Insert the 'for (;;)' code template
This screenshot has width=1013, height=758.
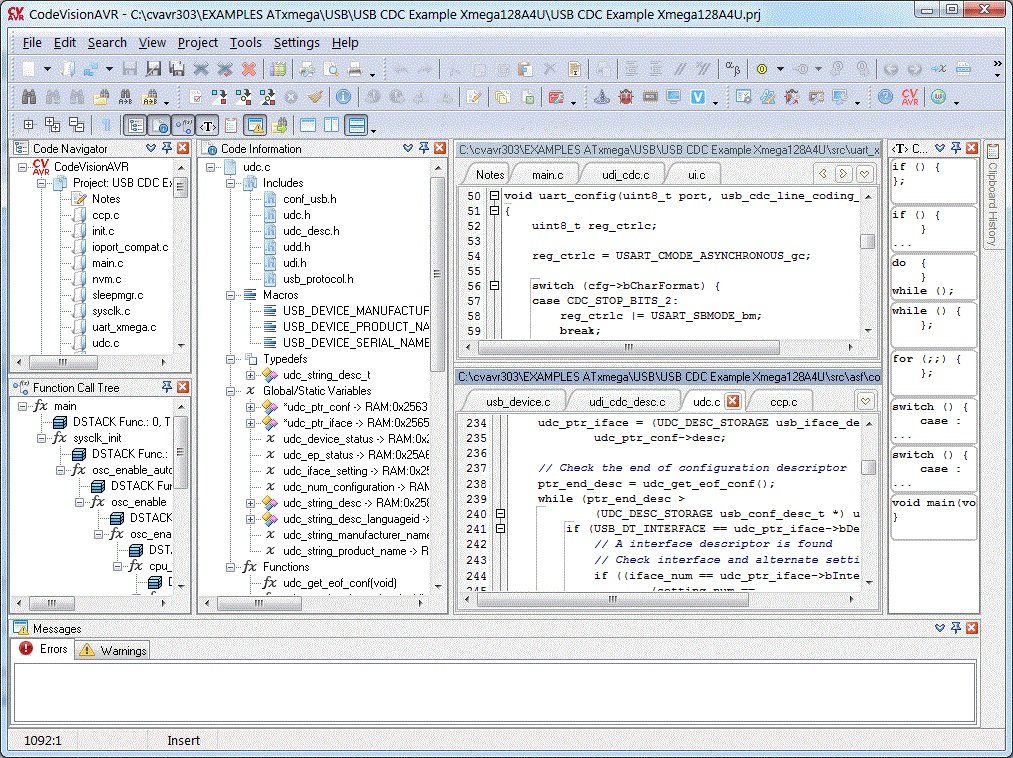[x=933, y=373]
